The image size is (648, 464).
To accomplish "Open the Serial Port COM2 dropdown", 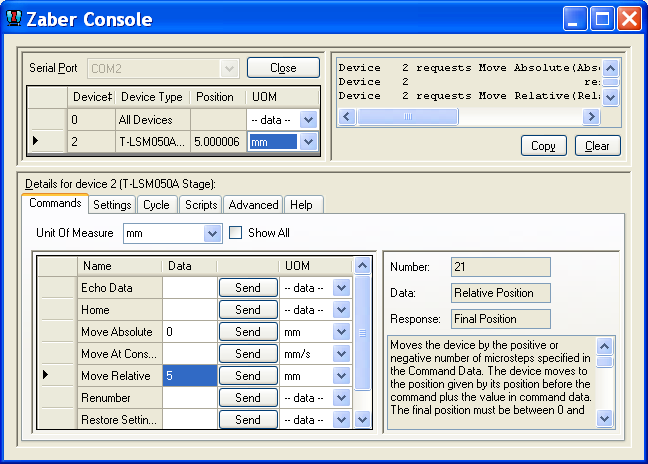I will (229, 69).
